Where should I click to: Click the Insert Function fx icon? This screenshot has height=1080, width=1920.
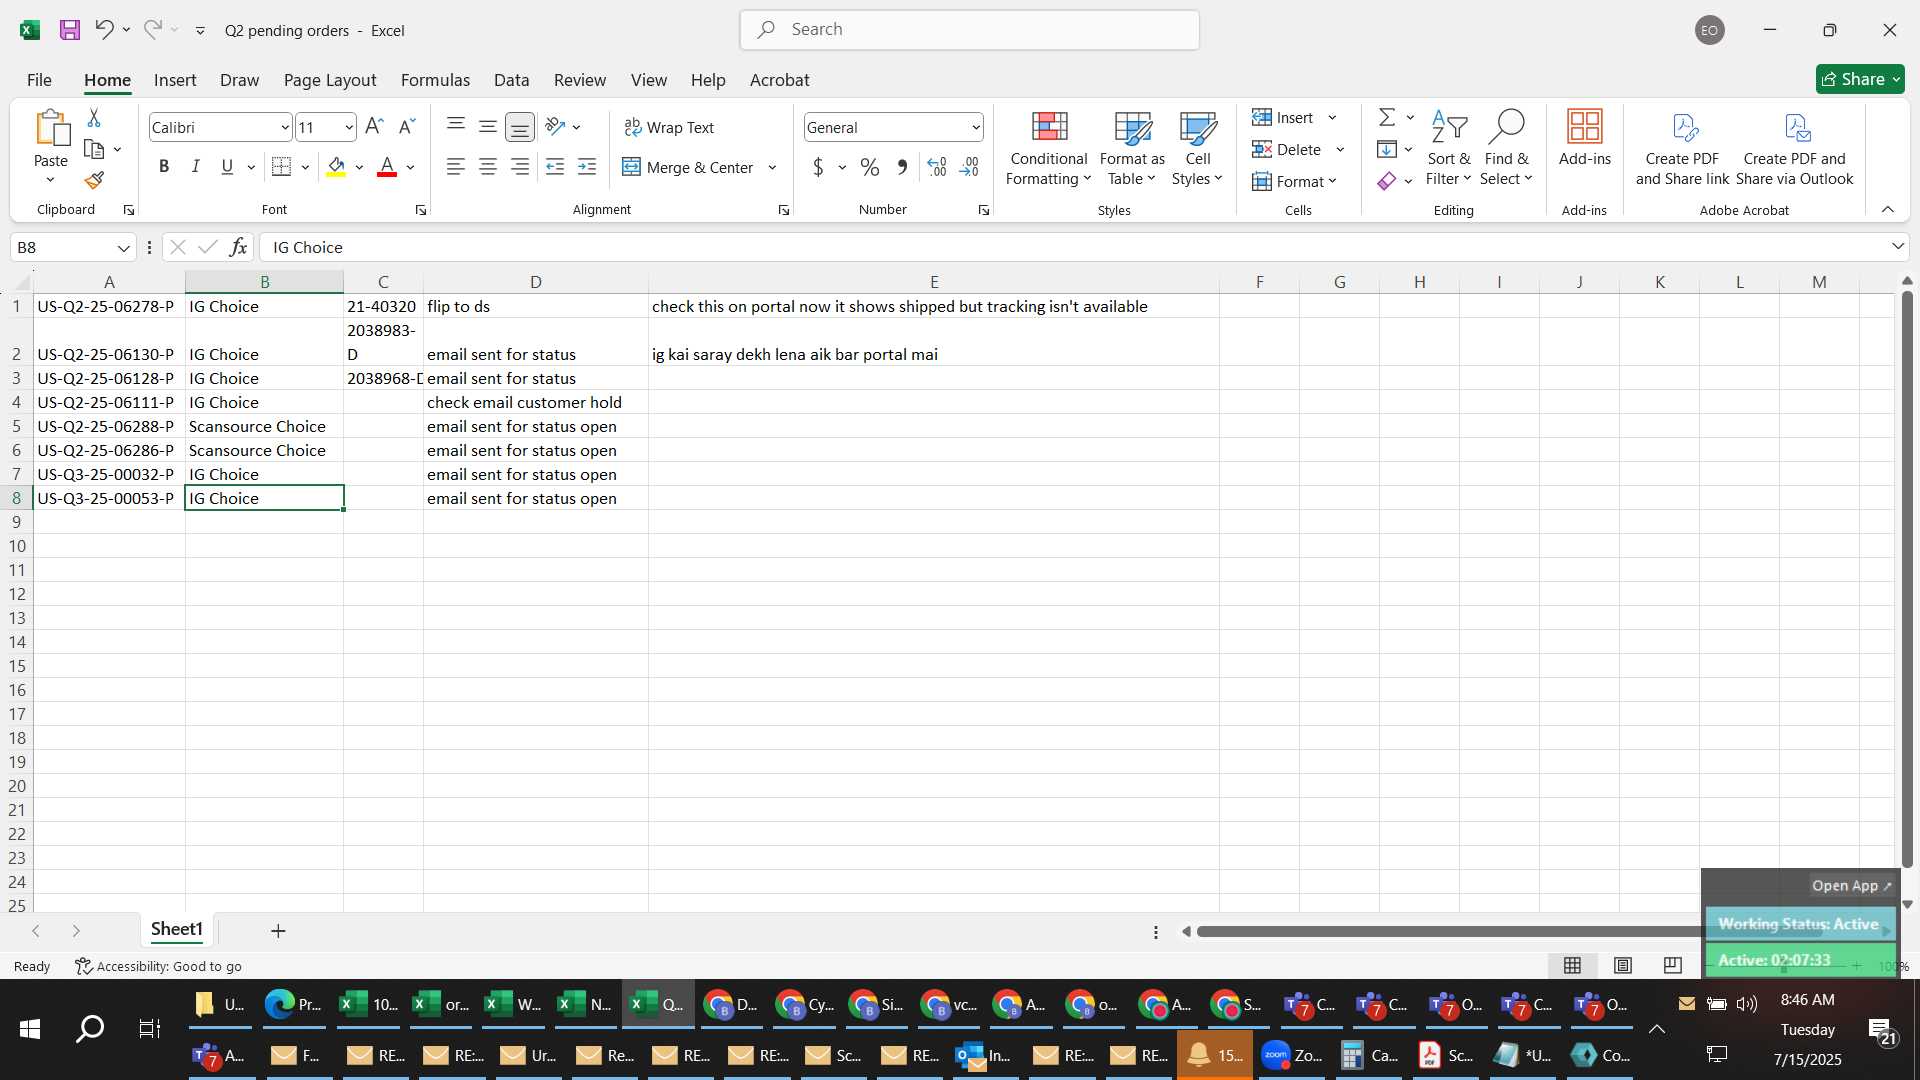pos(238,247)
